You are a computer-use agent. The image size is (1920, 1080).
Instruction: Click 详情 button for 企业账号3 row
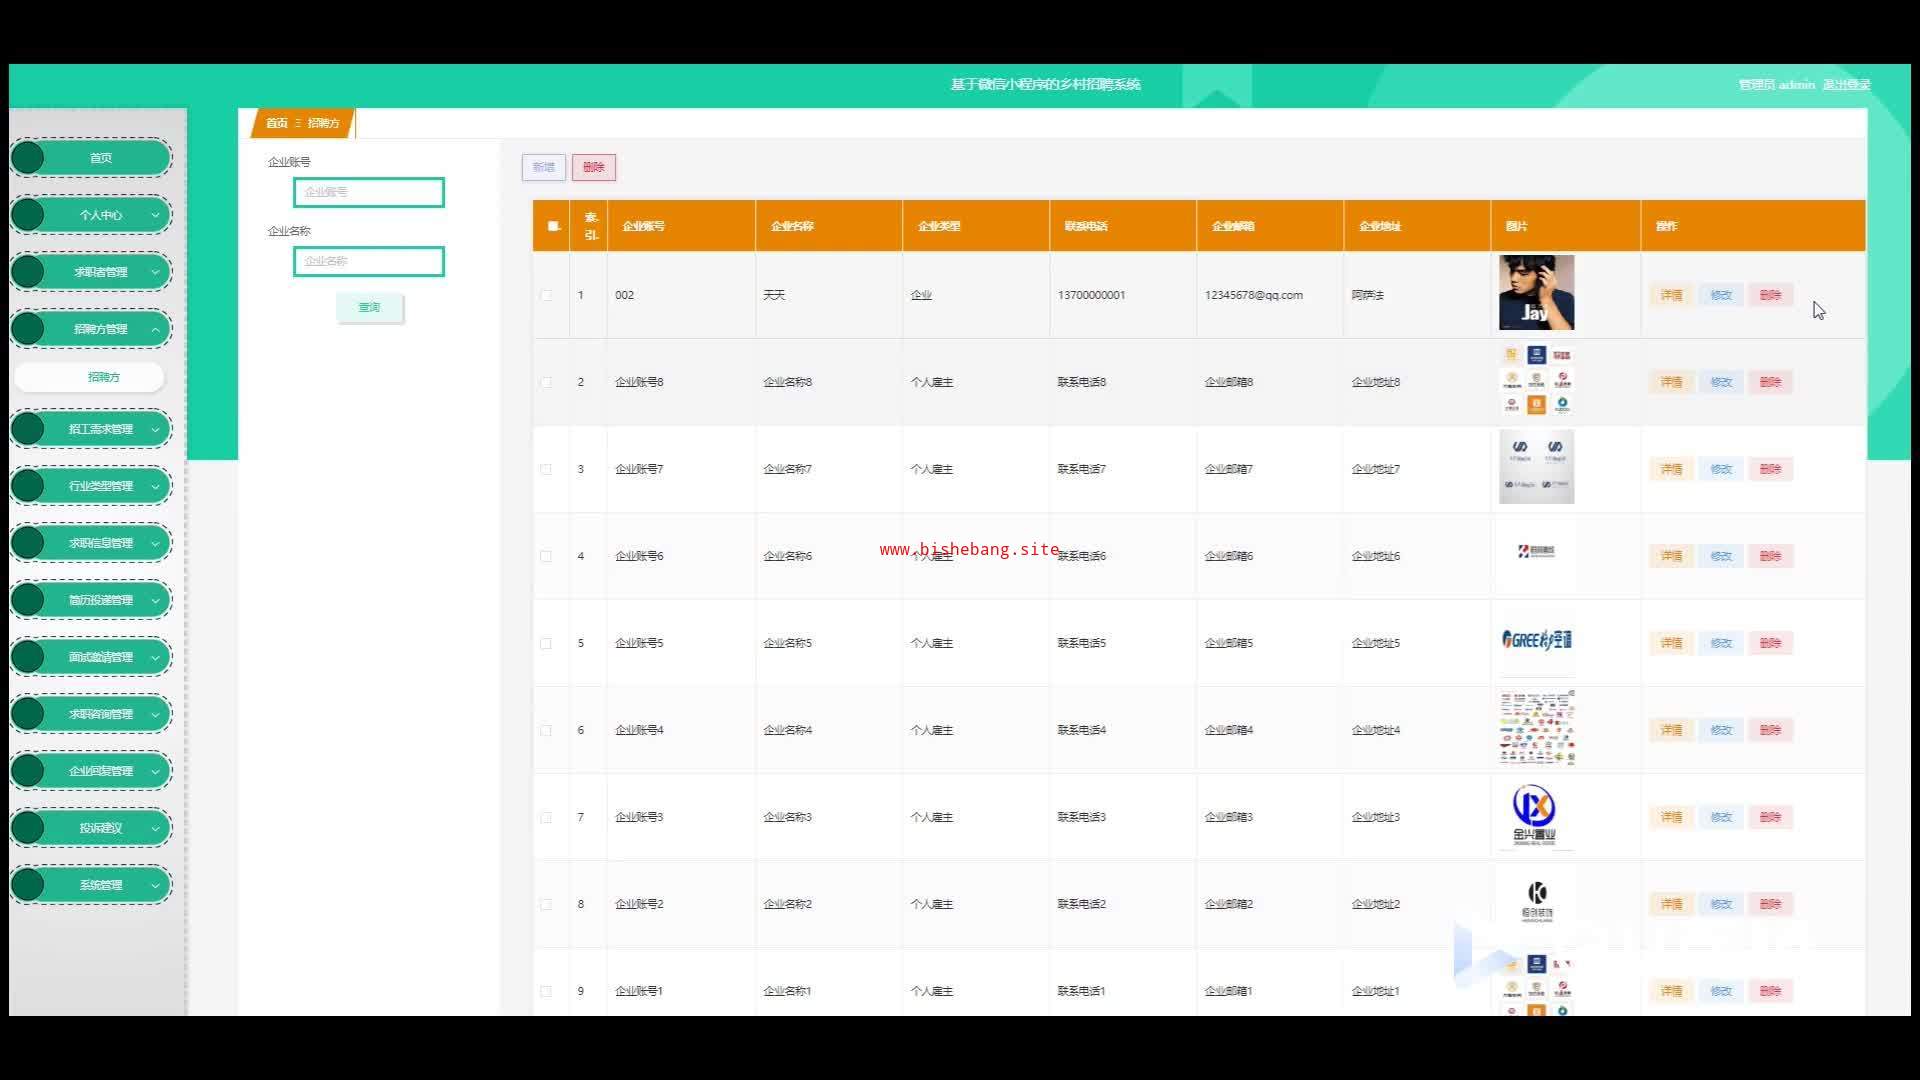tap(1671, 817)
